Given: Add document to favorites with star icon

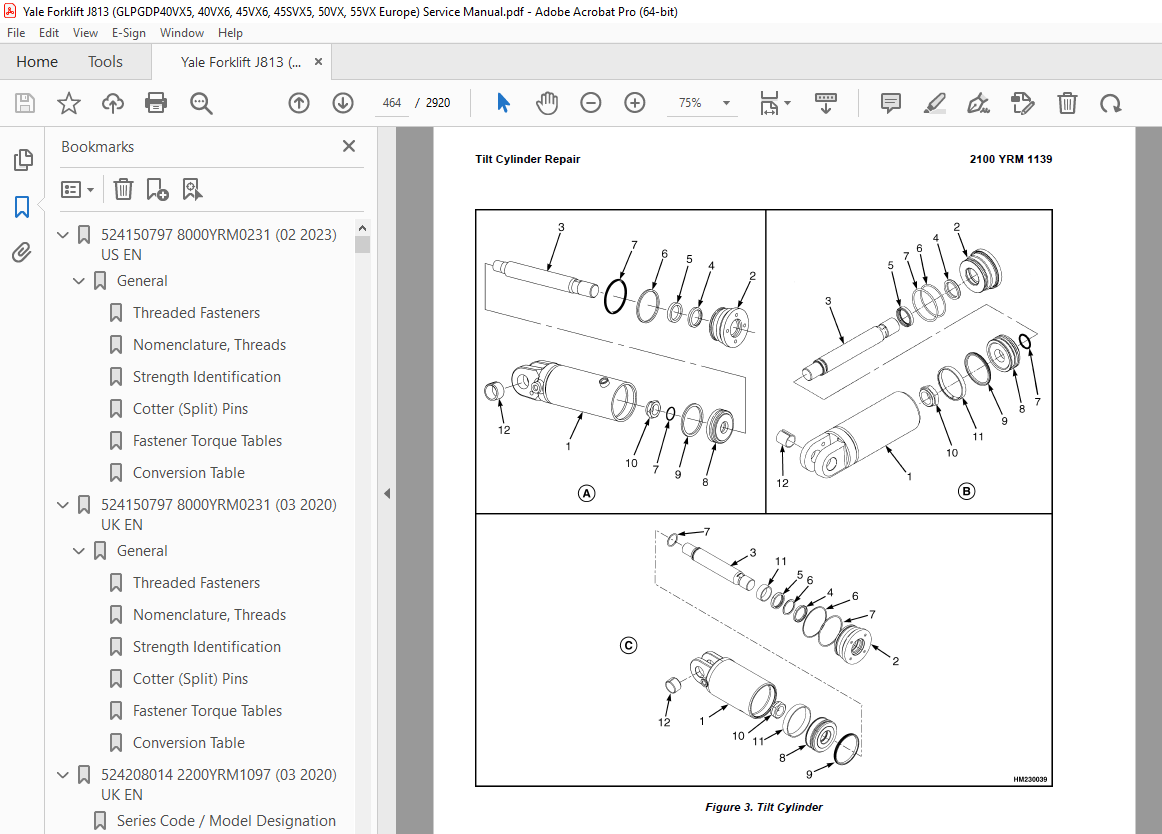Looking at the screenshot, I should point(69,103).
